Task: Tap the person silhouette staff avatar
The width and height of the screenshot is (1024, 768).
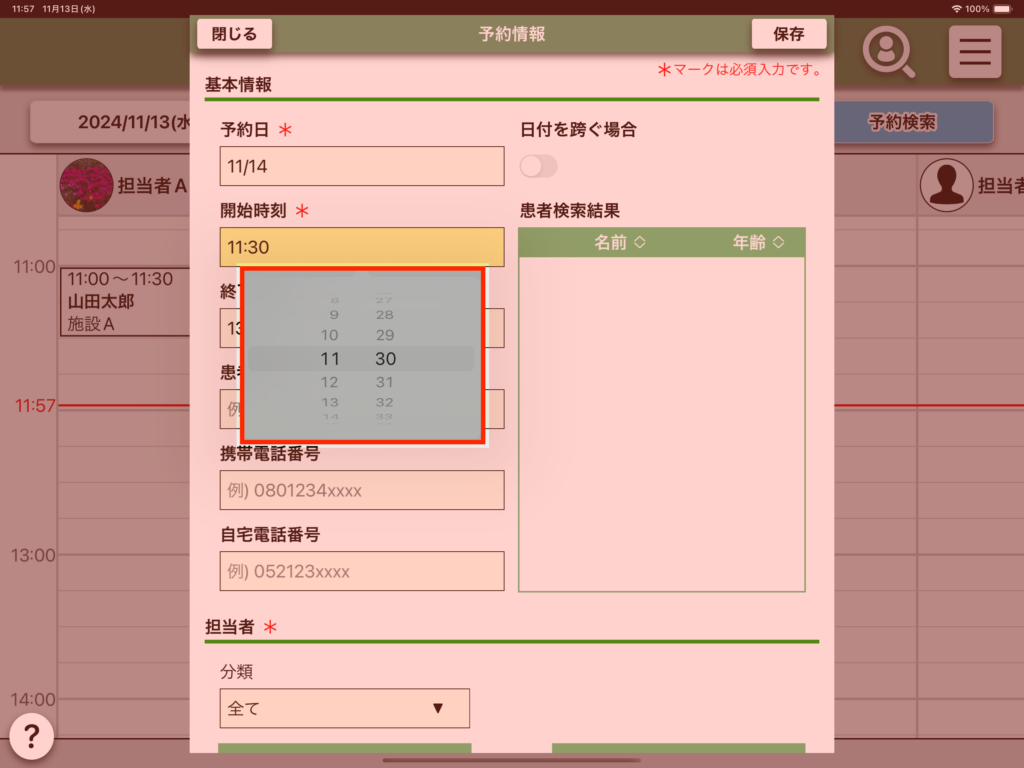Action: 945,185
